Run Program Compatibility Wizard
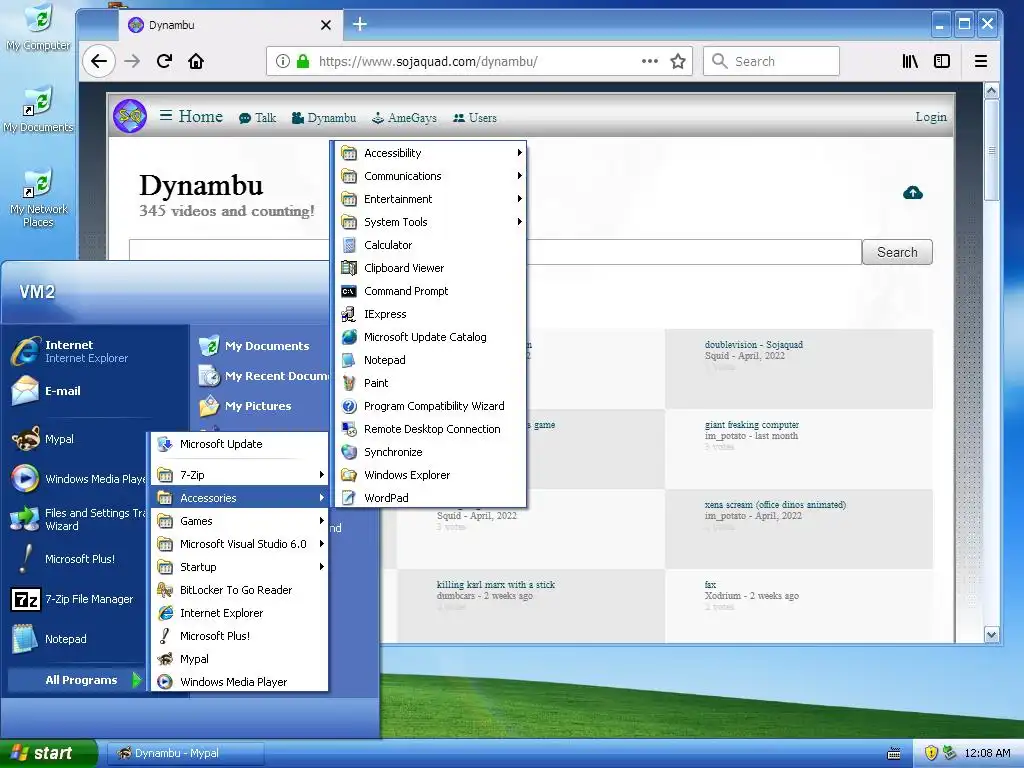Screen dimensions: 1024x768 [430, 406]
